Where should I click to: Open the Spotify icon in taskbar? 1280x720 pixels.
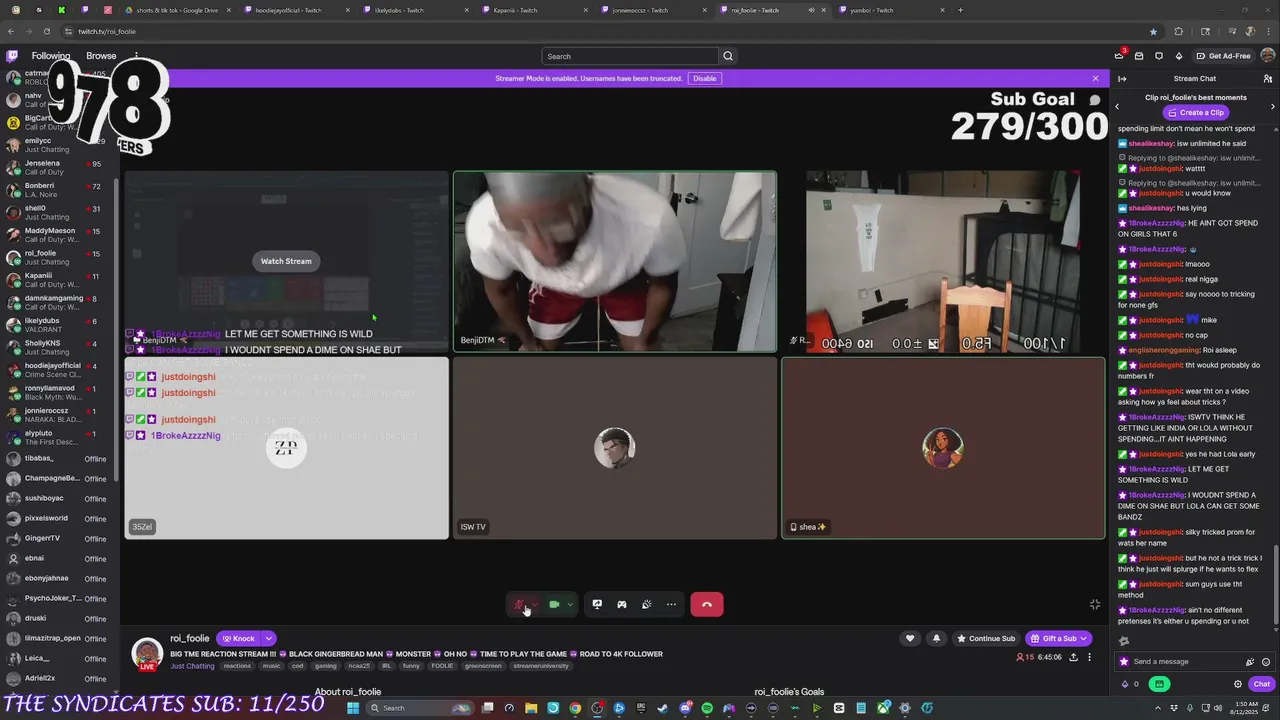pyautogui.click(x=707, y=708)
